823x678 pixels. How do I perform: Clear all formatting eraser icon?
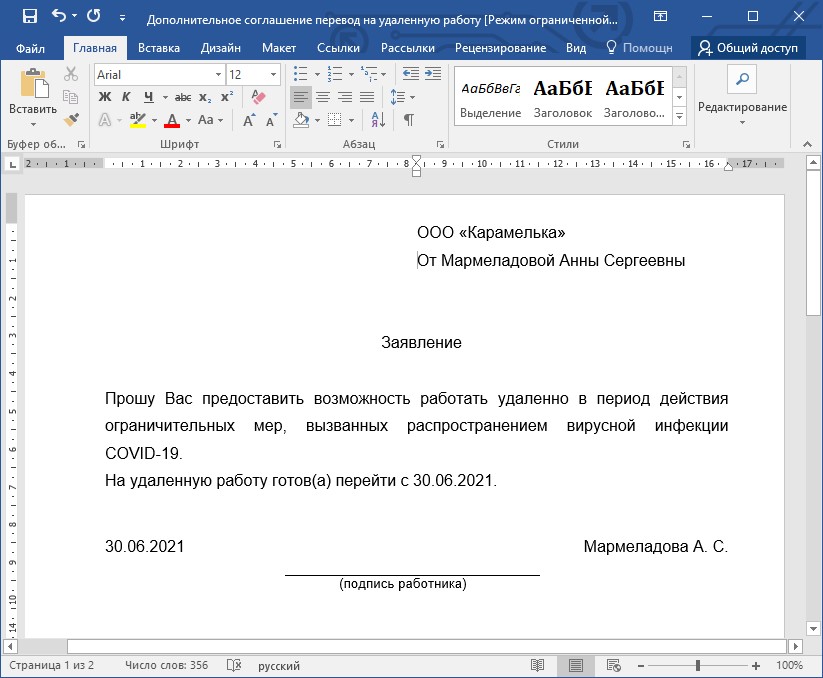point(258,97)
